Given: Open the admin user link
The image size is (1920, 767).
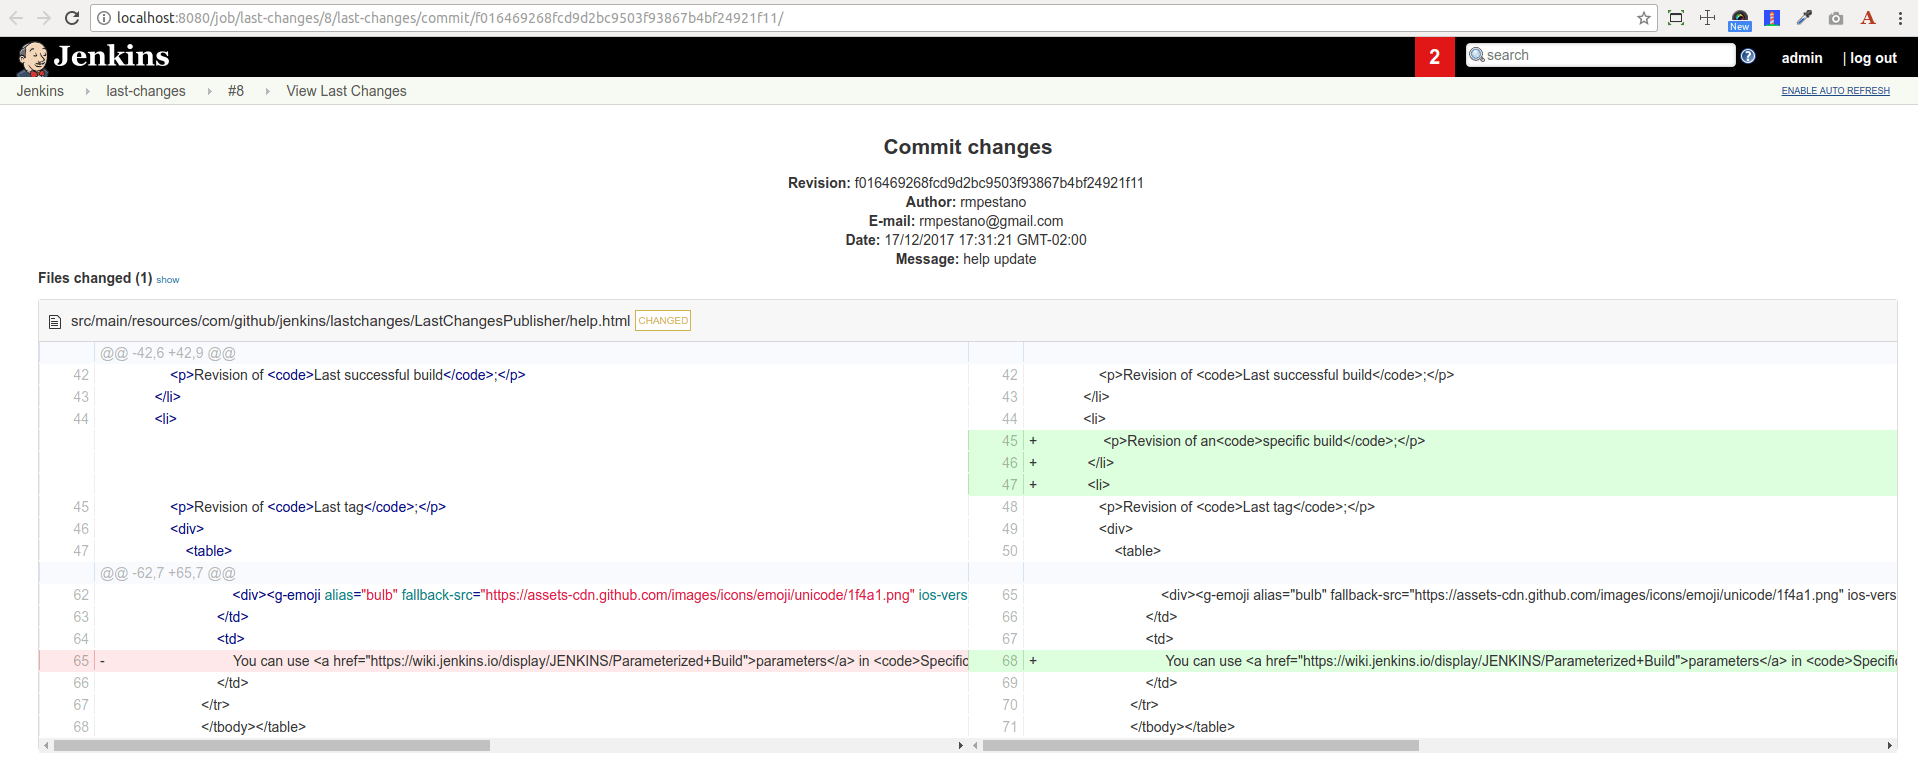Looking at the screenshot, I should point(1802,58).
